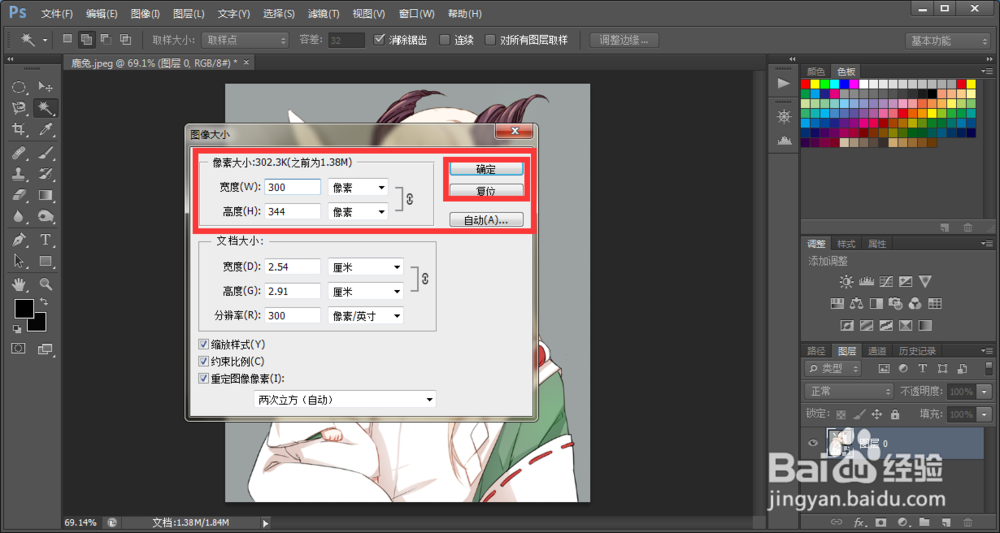Select the Pen tool
Screen dimensions: 1000x533
(x=19, y=240)
